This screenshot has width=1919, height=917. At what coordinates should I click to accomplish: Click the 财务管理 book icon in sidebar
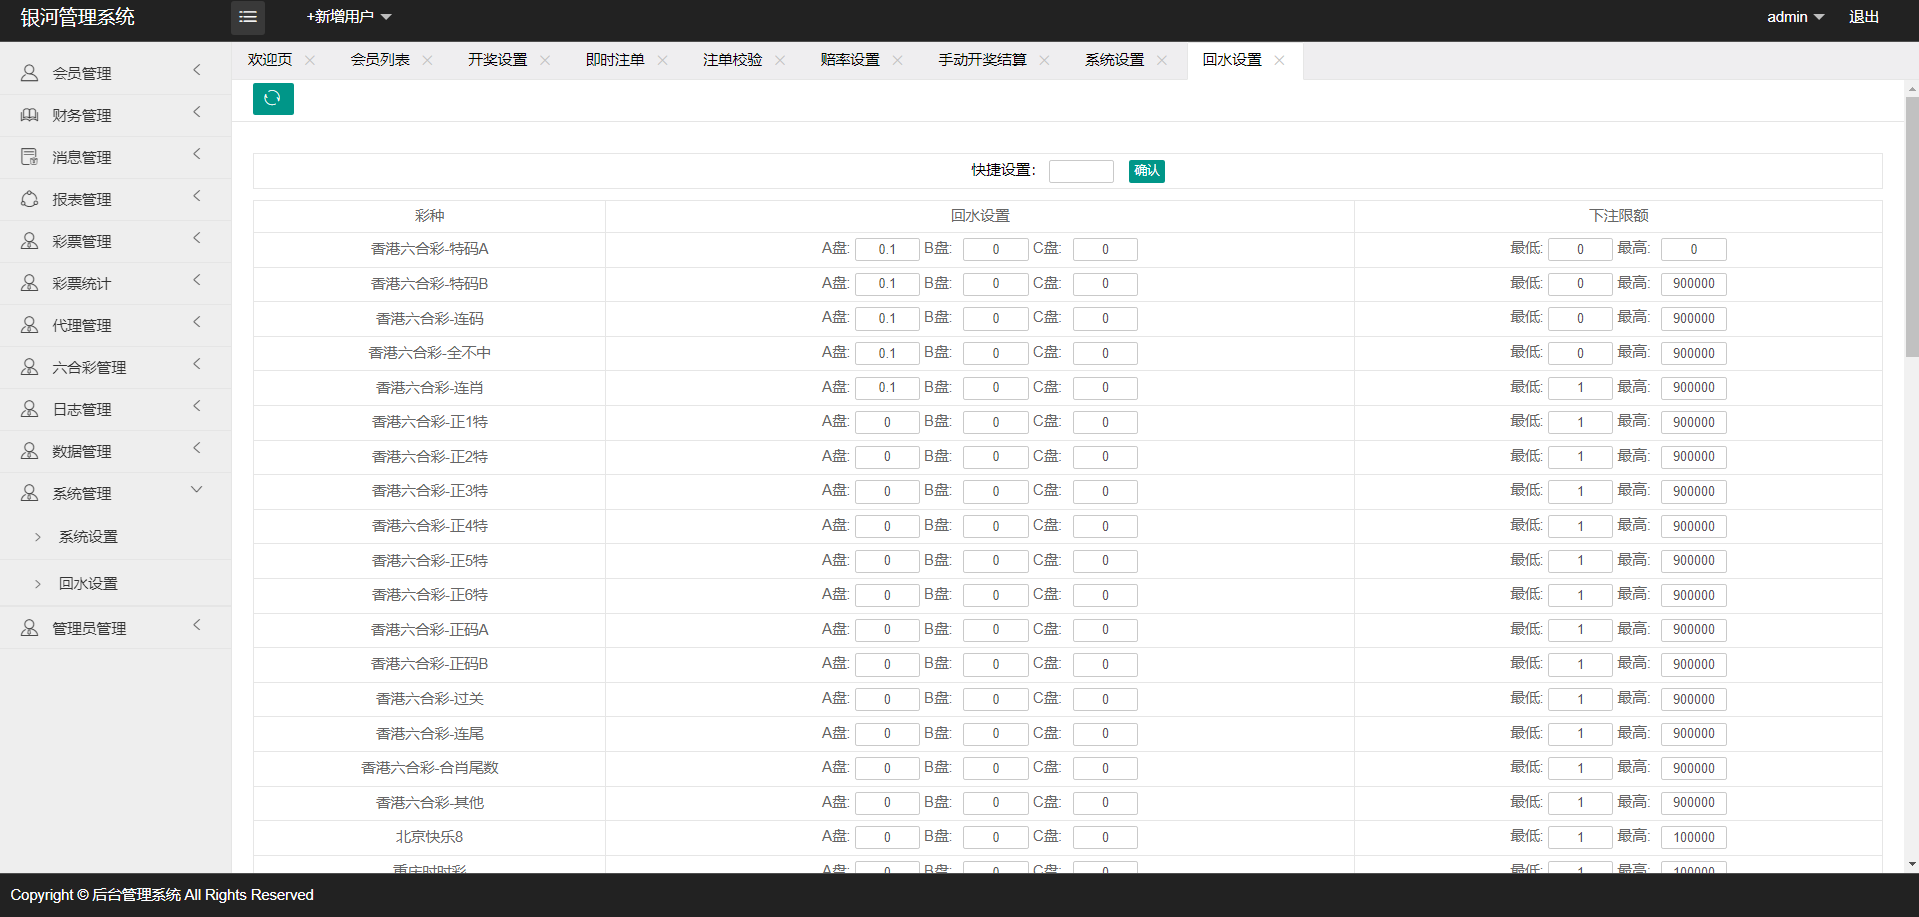[x=30, y=115]
